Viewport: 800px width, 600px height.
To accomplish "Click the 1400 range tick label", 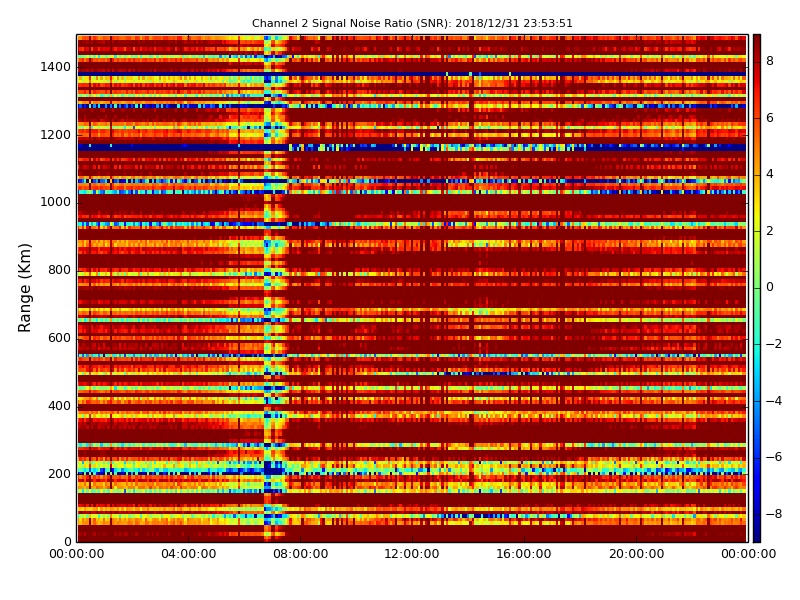I will click(x=56, y=67).
